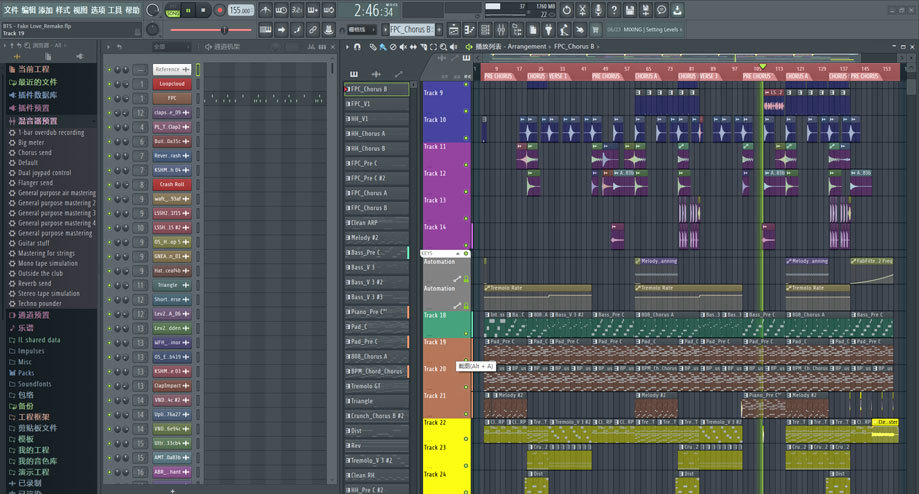Select the Chorus send mixer preset
Image resolution: width=919 pixels, height=494 pixels.
click(x=35, y=152)
